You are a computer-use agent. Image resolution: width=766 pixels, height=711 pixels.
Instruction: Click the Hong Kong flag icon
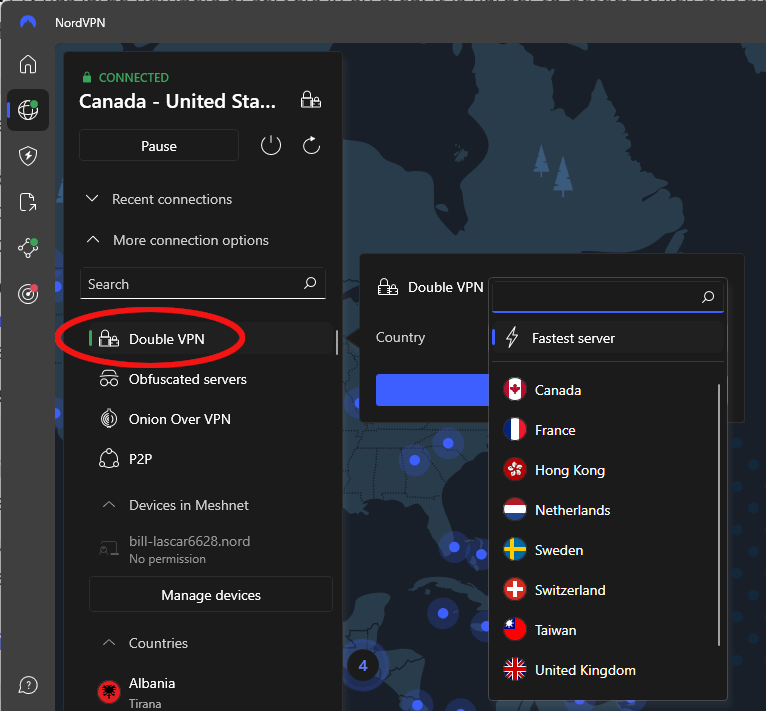click(515, 470)
